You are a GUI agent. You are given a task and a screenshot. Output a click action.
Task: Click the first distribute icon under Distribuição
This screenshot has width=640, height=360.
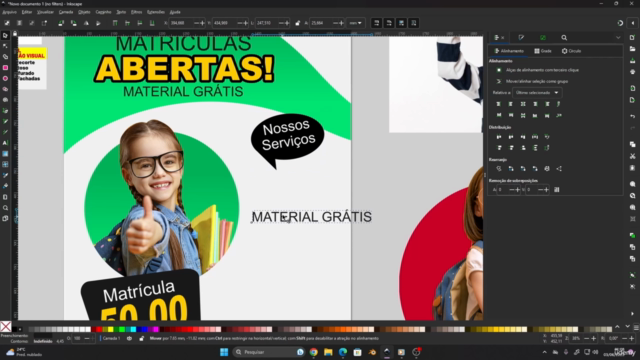[498, 137]
